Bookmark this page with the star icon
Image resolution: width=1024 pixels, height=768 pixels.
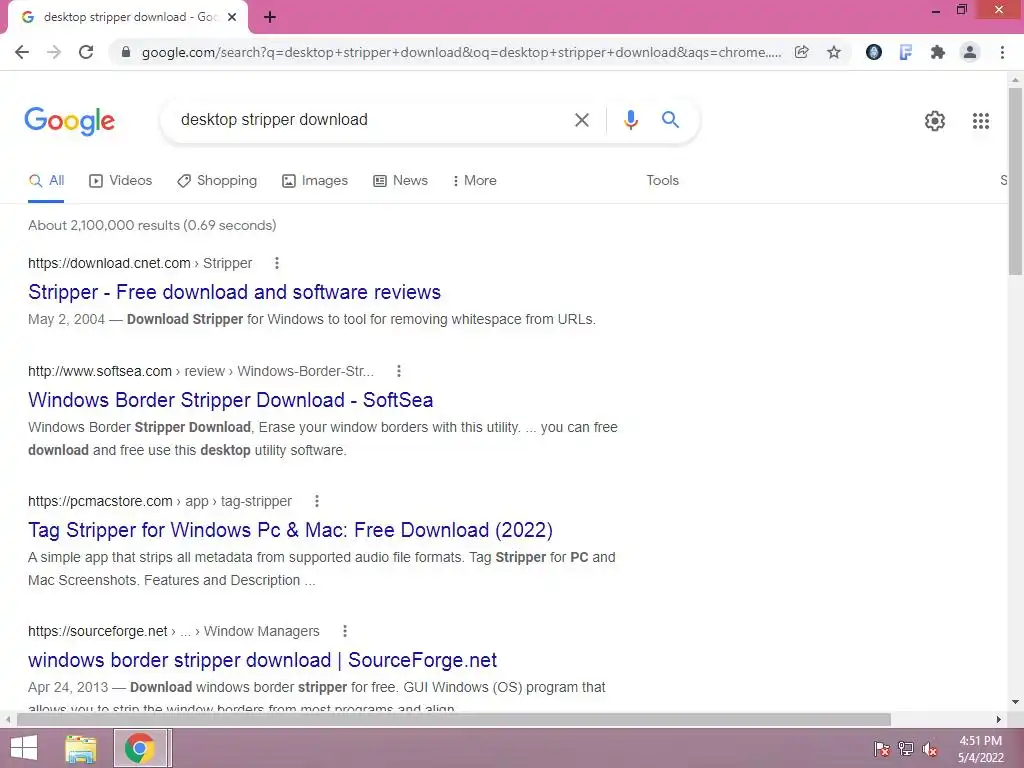pos(834,52)
